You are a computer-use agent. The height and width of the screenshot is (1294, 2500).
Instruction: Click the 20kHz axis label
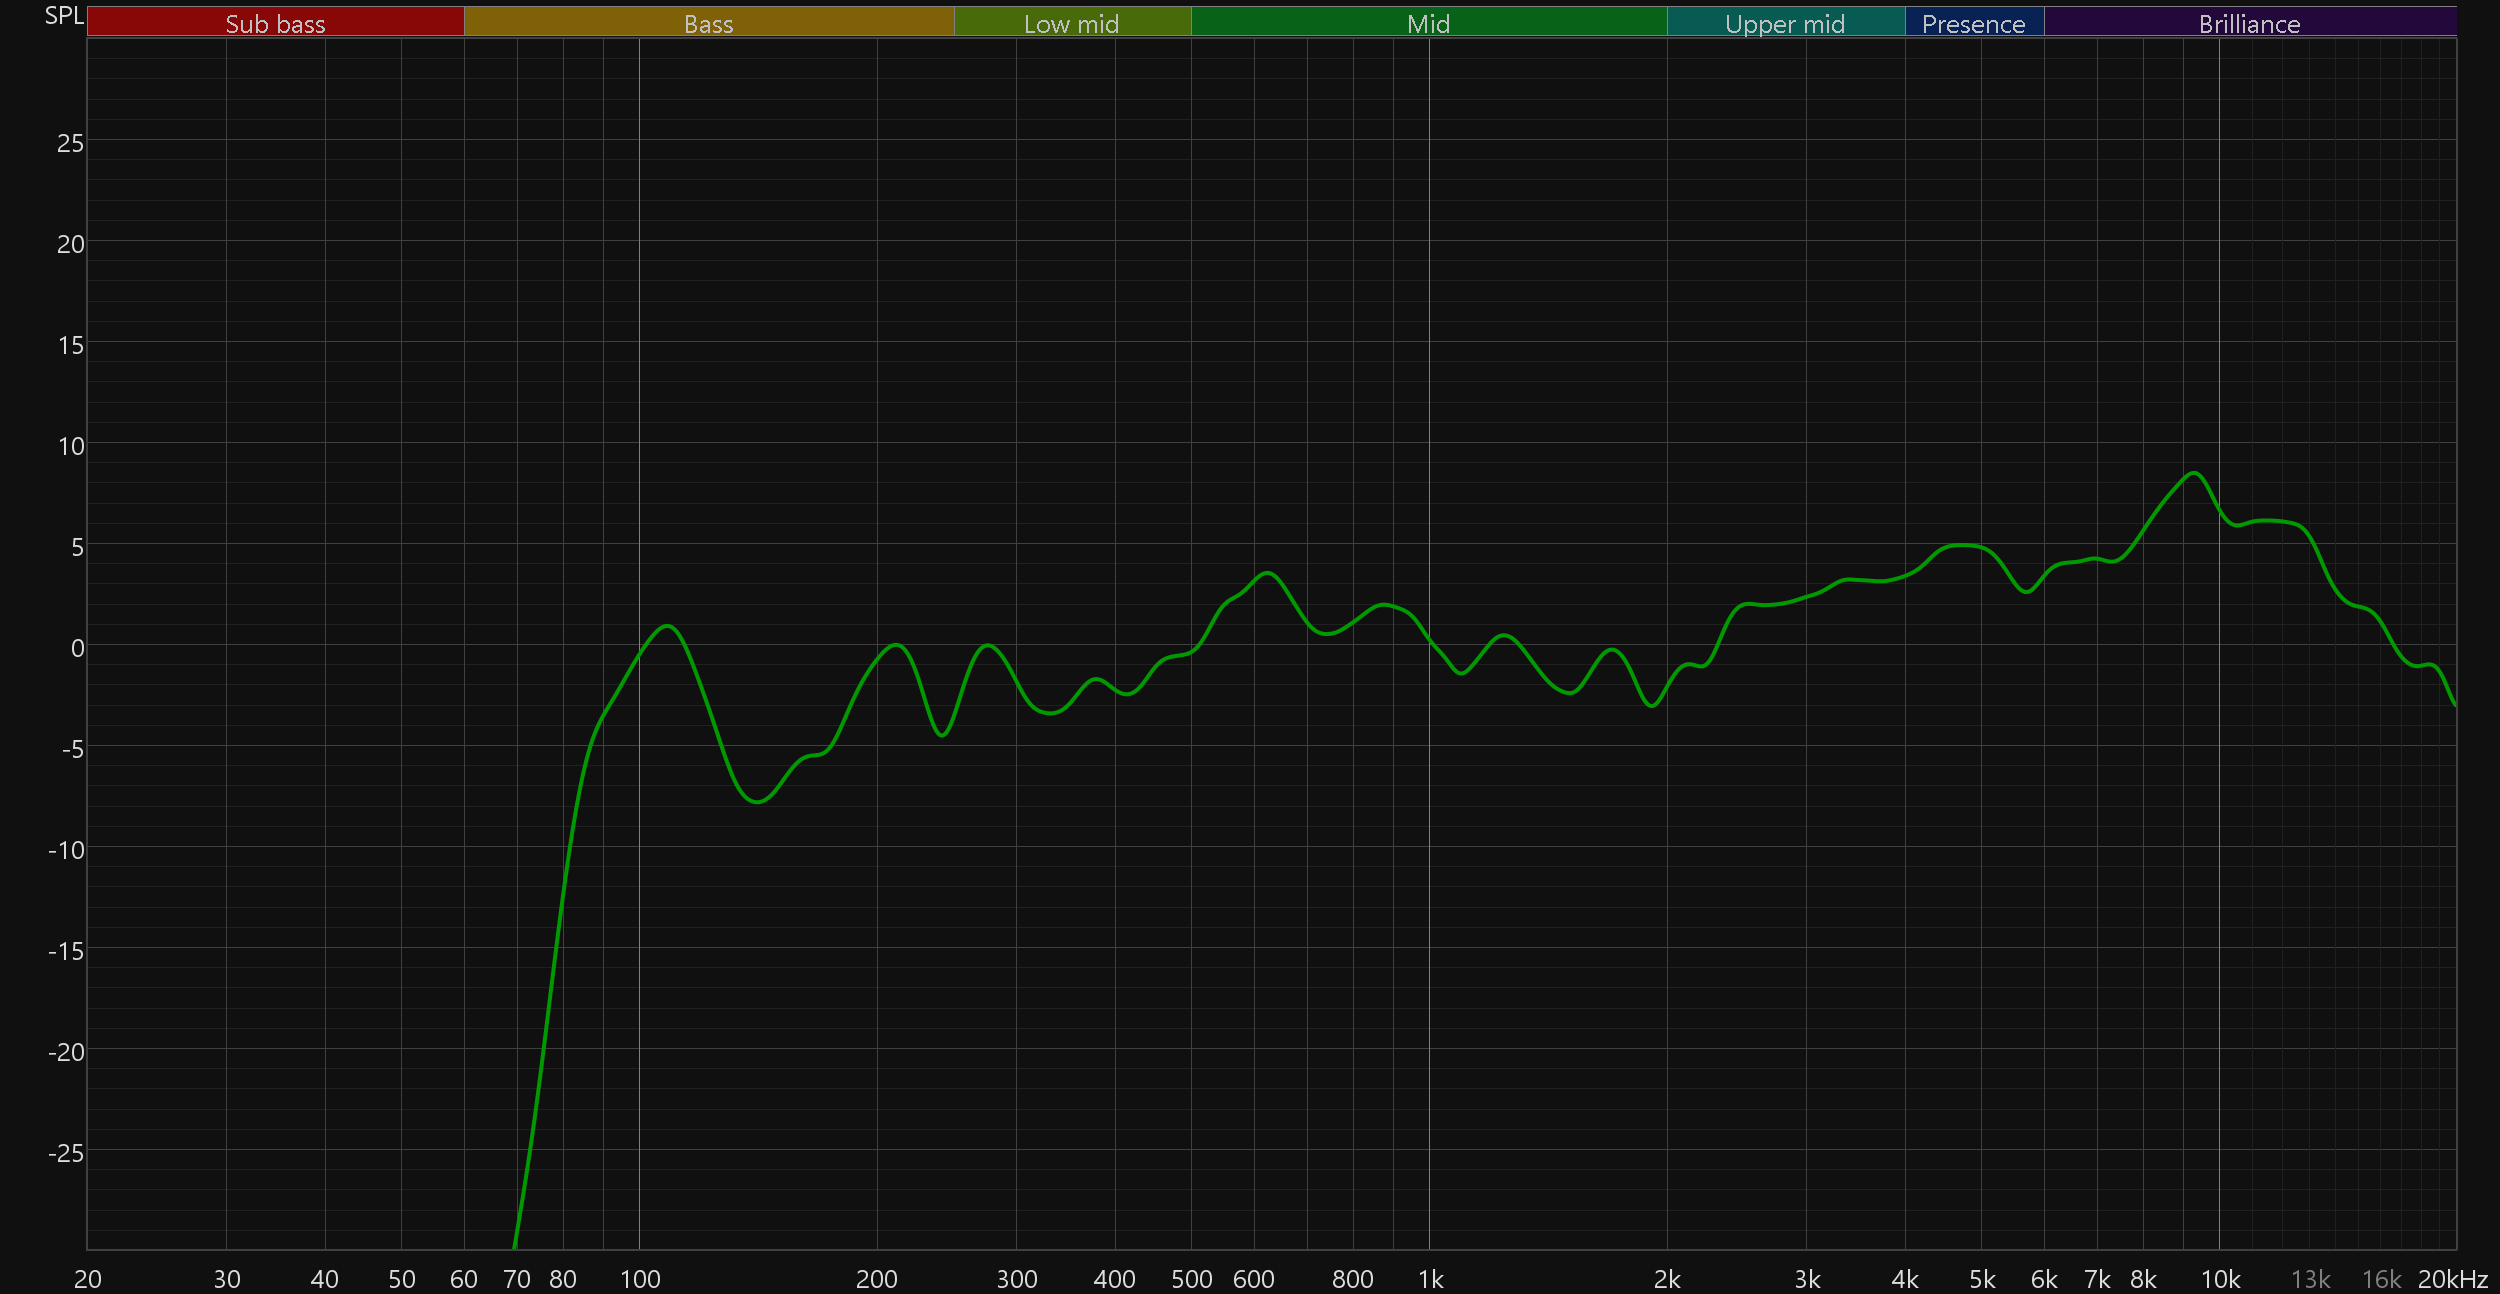coord(2452,1279)
